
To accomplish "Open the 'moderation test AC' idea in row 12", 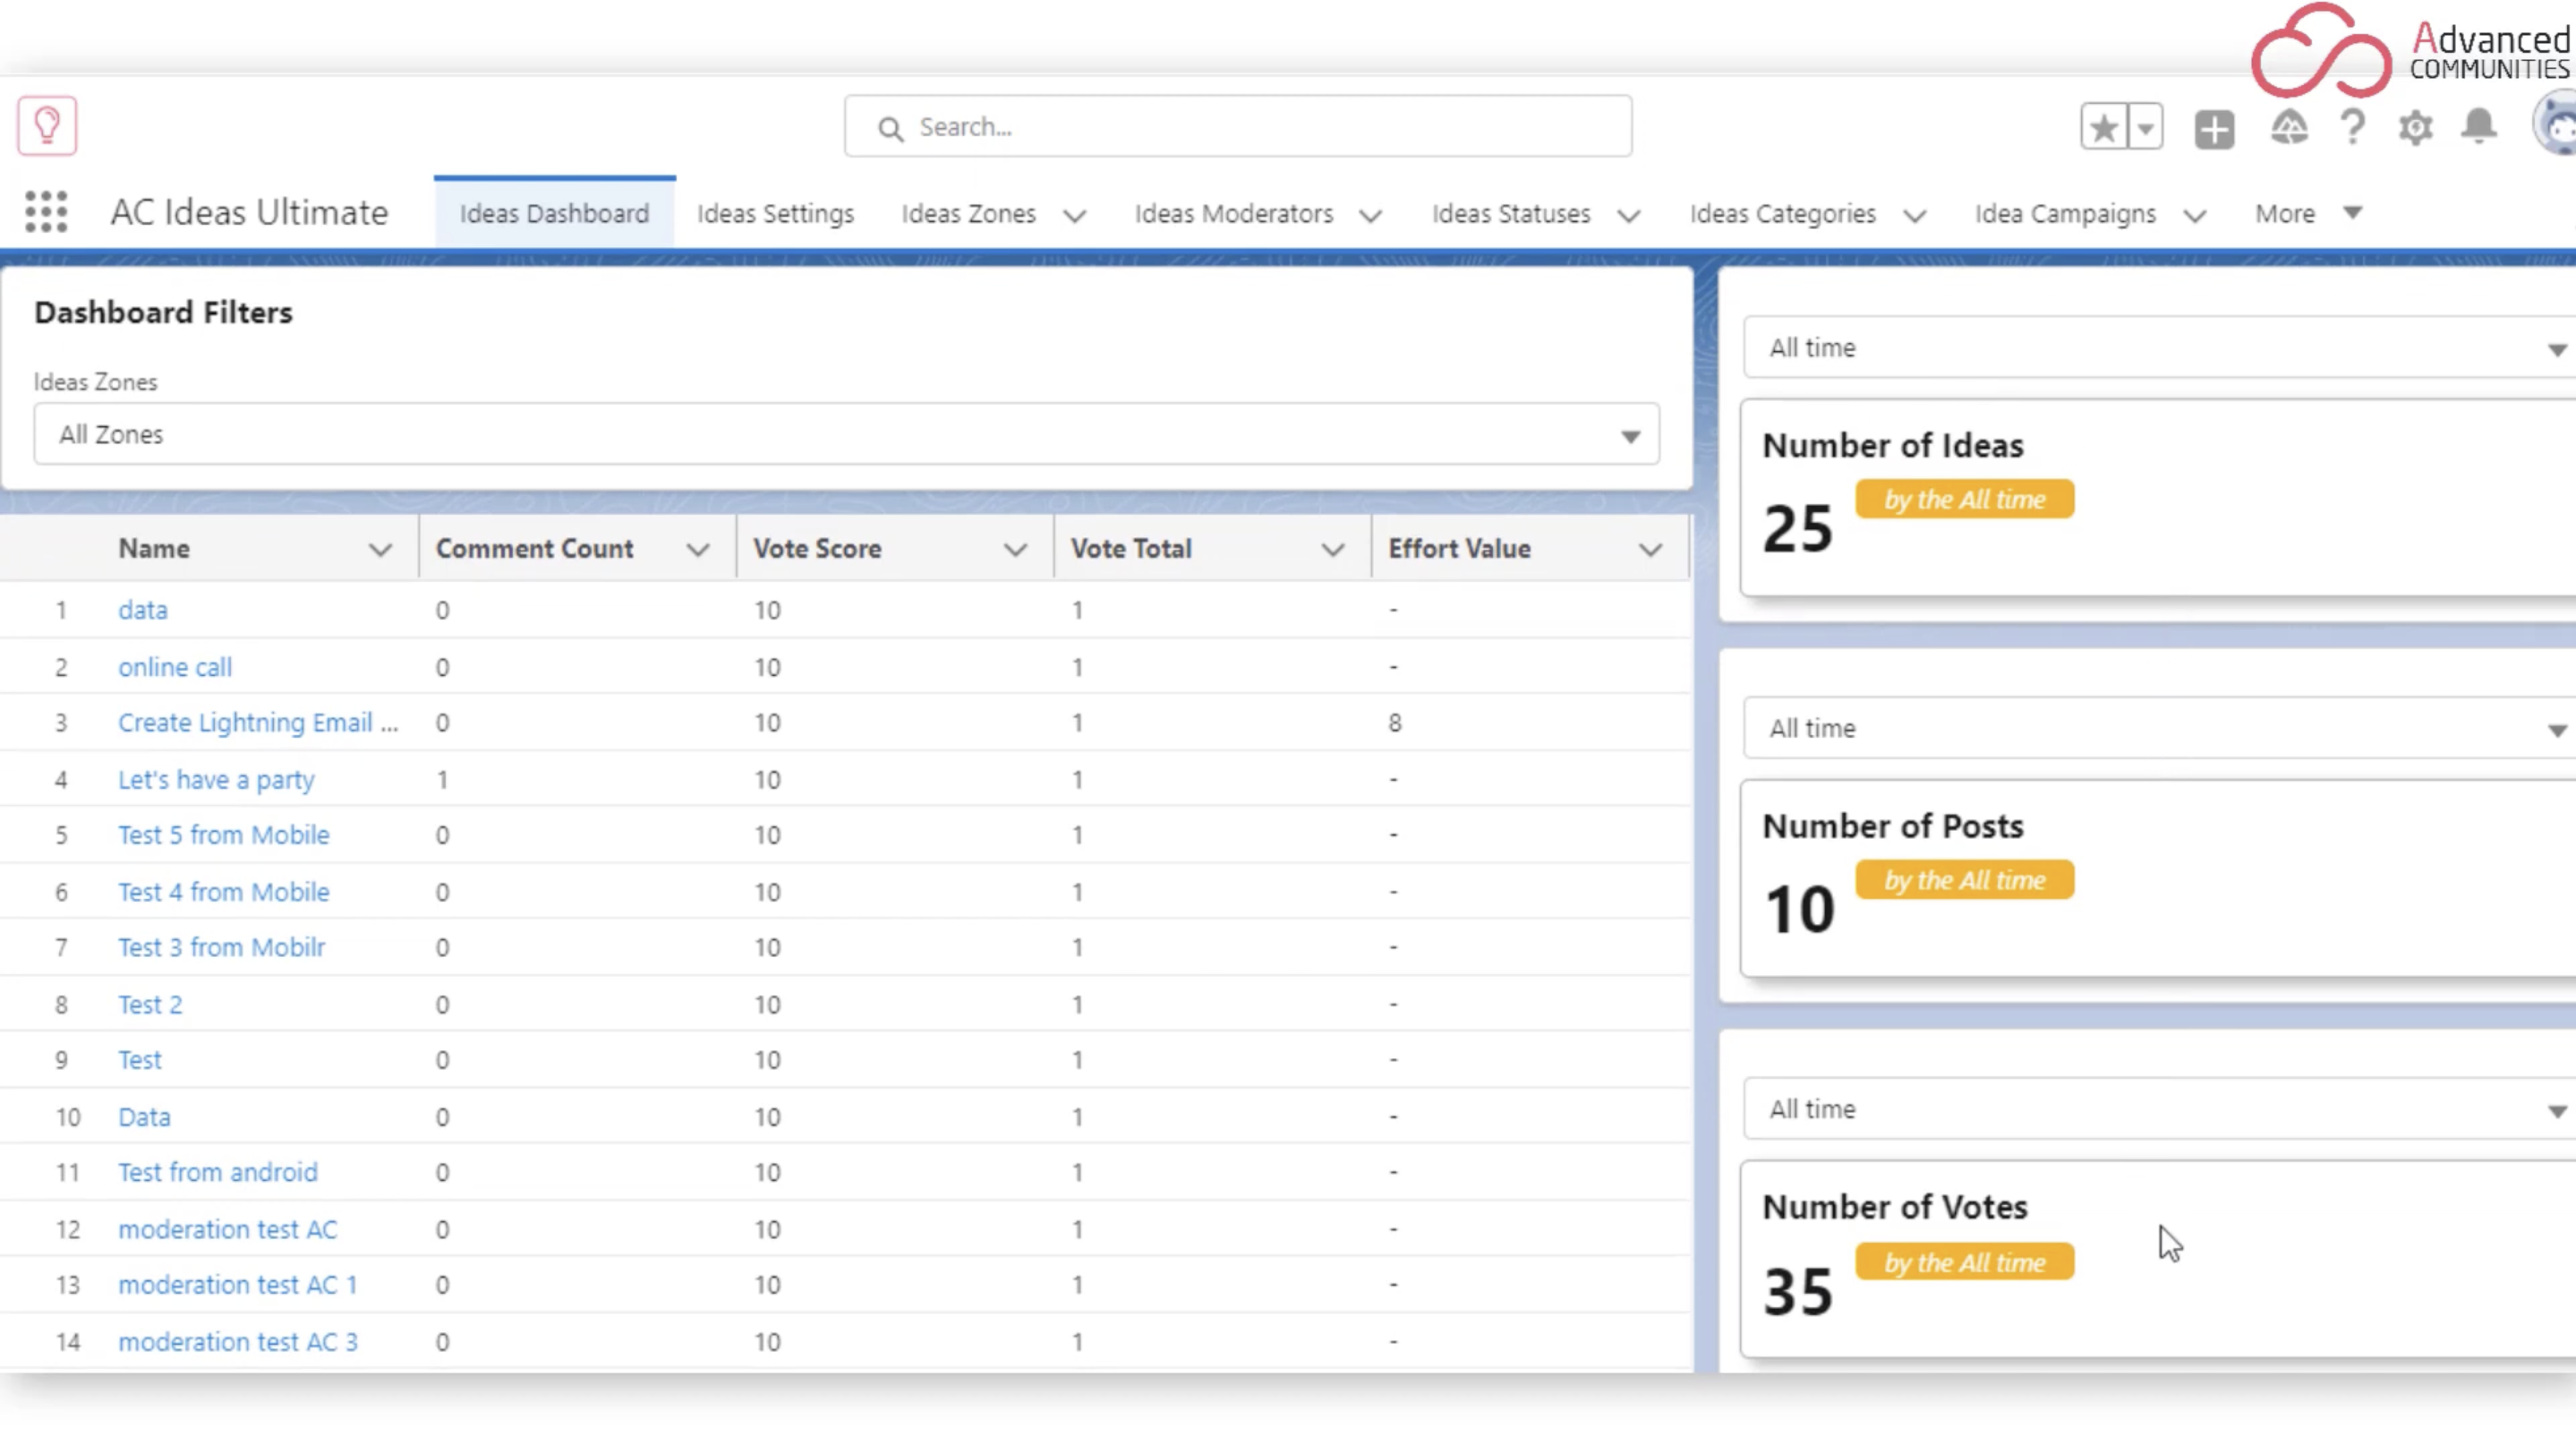I will coord(228,1229).
